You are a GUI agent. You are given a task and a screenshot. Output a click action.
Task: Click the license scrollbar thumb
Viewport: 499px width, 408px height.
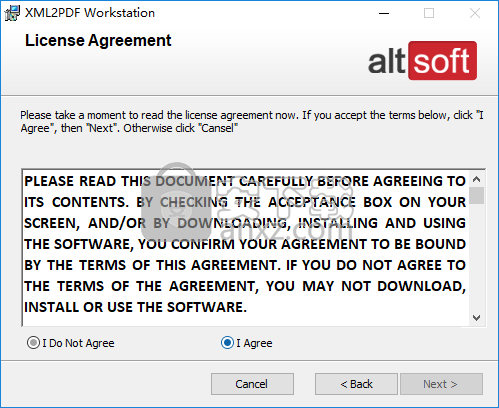point(477,195)
